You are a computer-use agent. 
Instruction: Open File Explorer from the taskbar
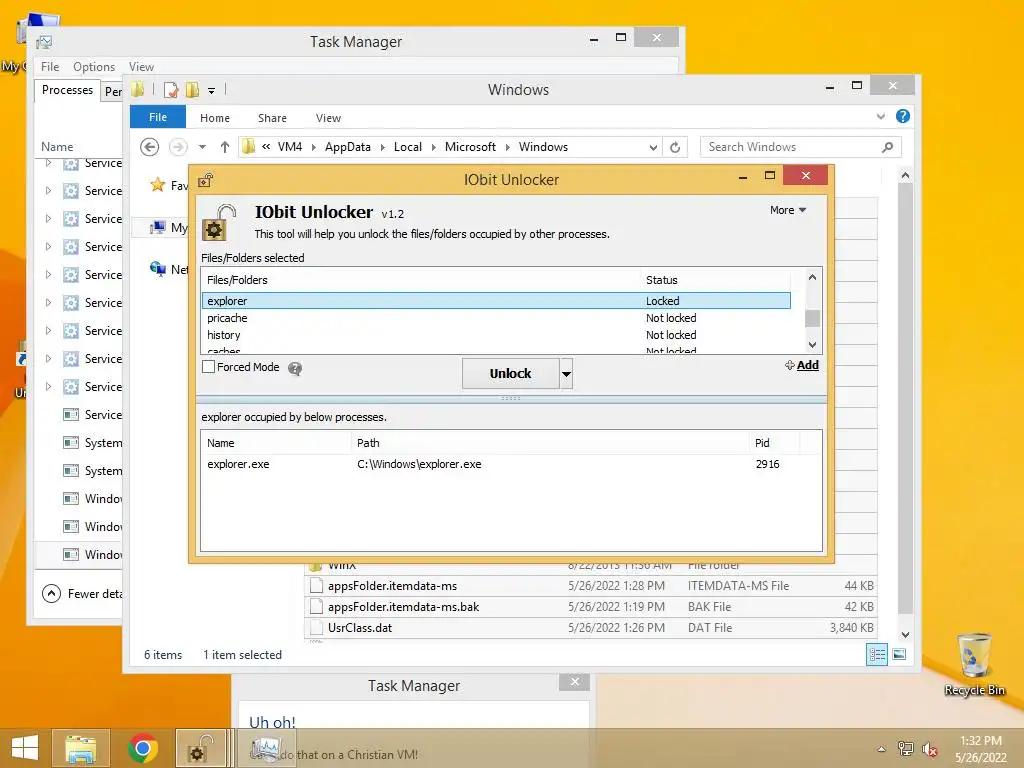coord(80,748)
